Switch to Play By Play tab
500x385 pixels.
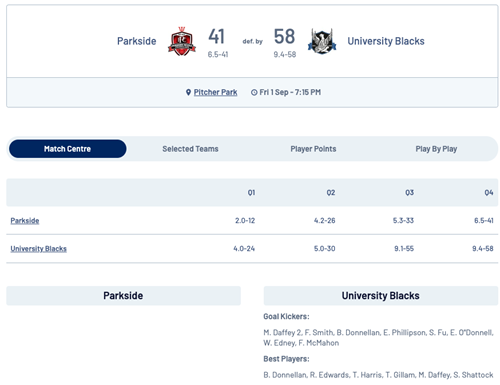pos(436,149)
